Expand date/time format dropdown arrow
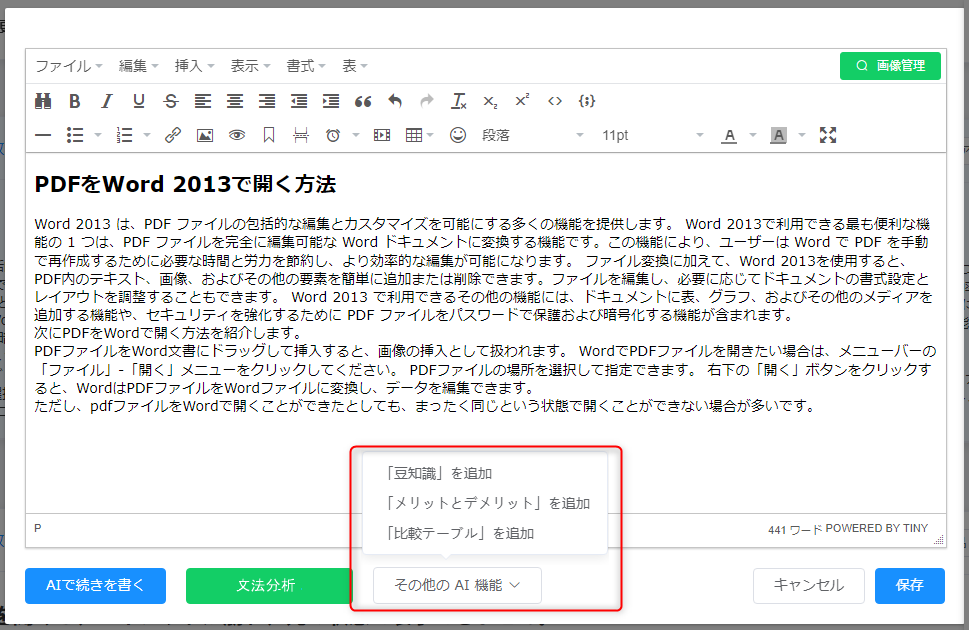This screenshot has width=969, height=630. point(356,135)
